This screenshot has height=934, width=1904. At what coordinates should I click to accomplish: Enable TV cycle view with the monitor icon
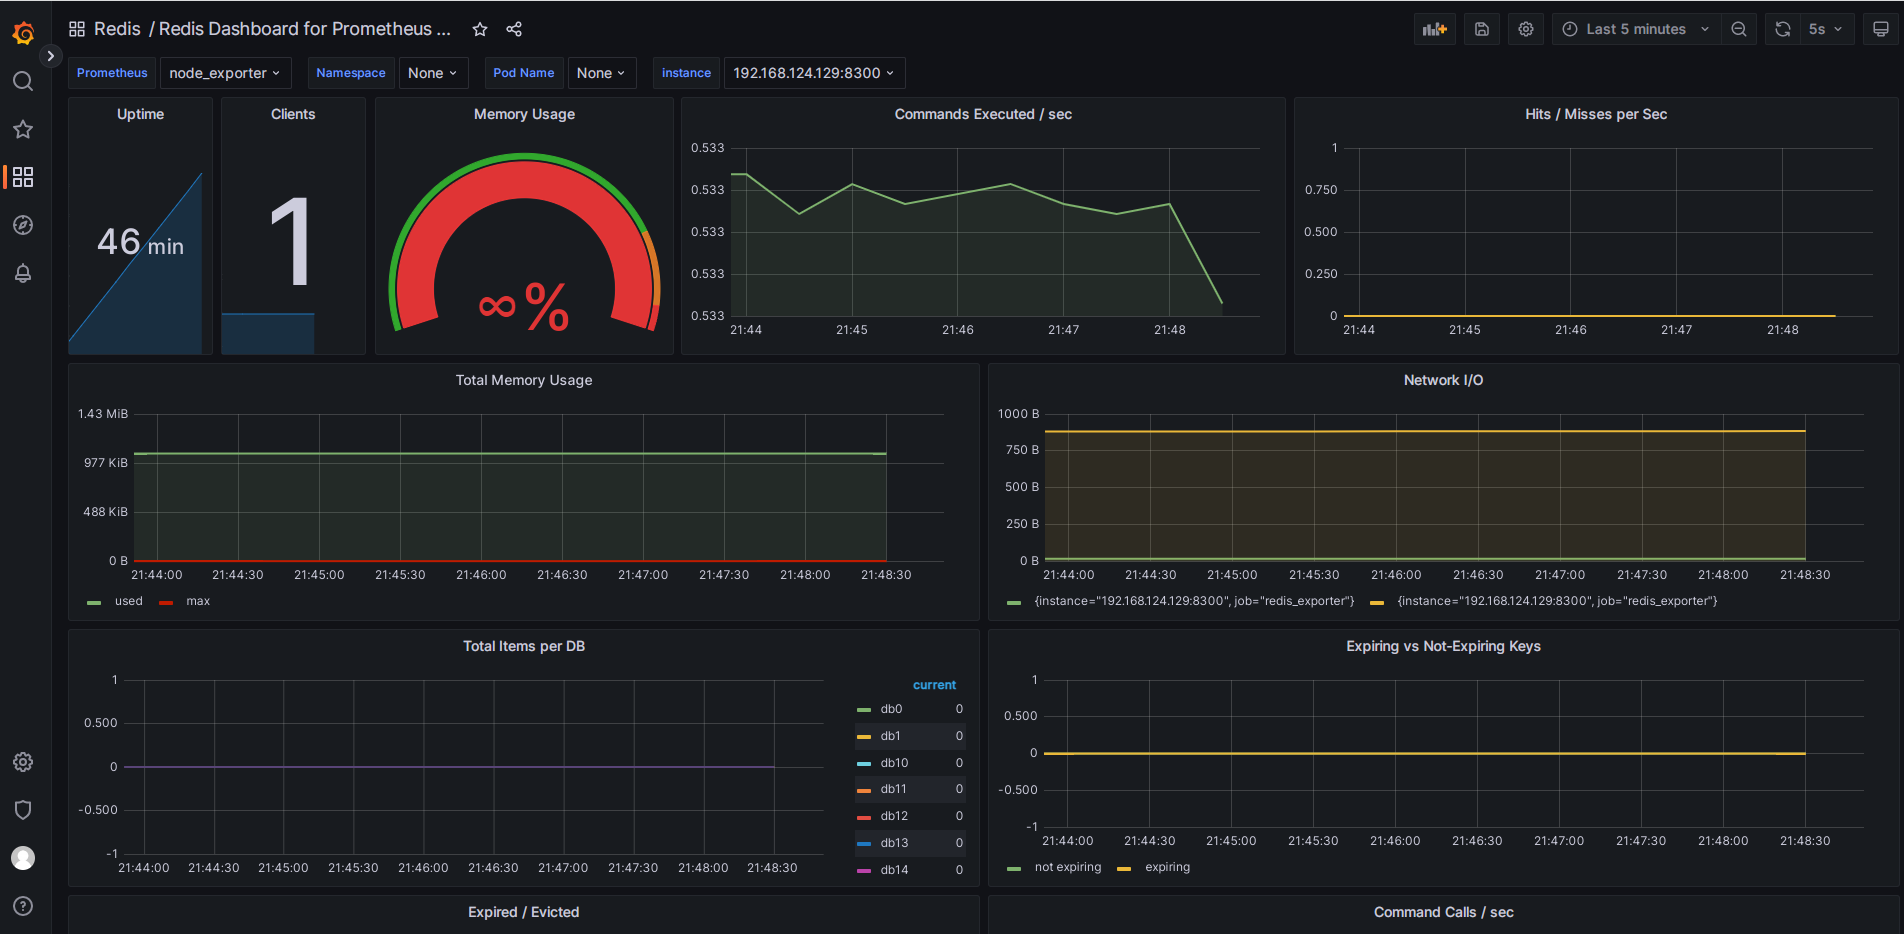[x=1880, y=28]
